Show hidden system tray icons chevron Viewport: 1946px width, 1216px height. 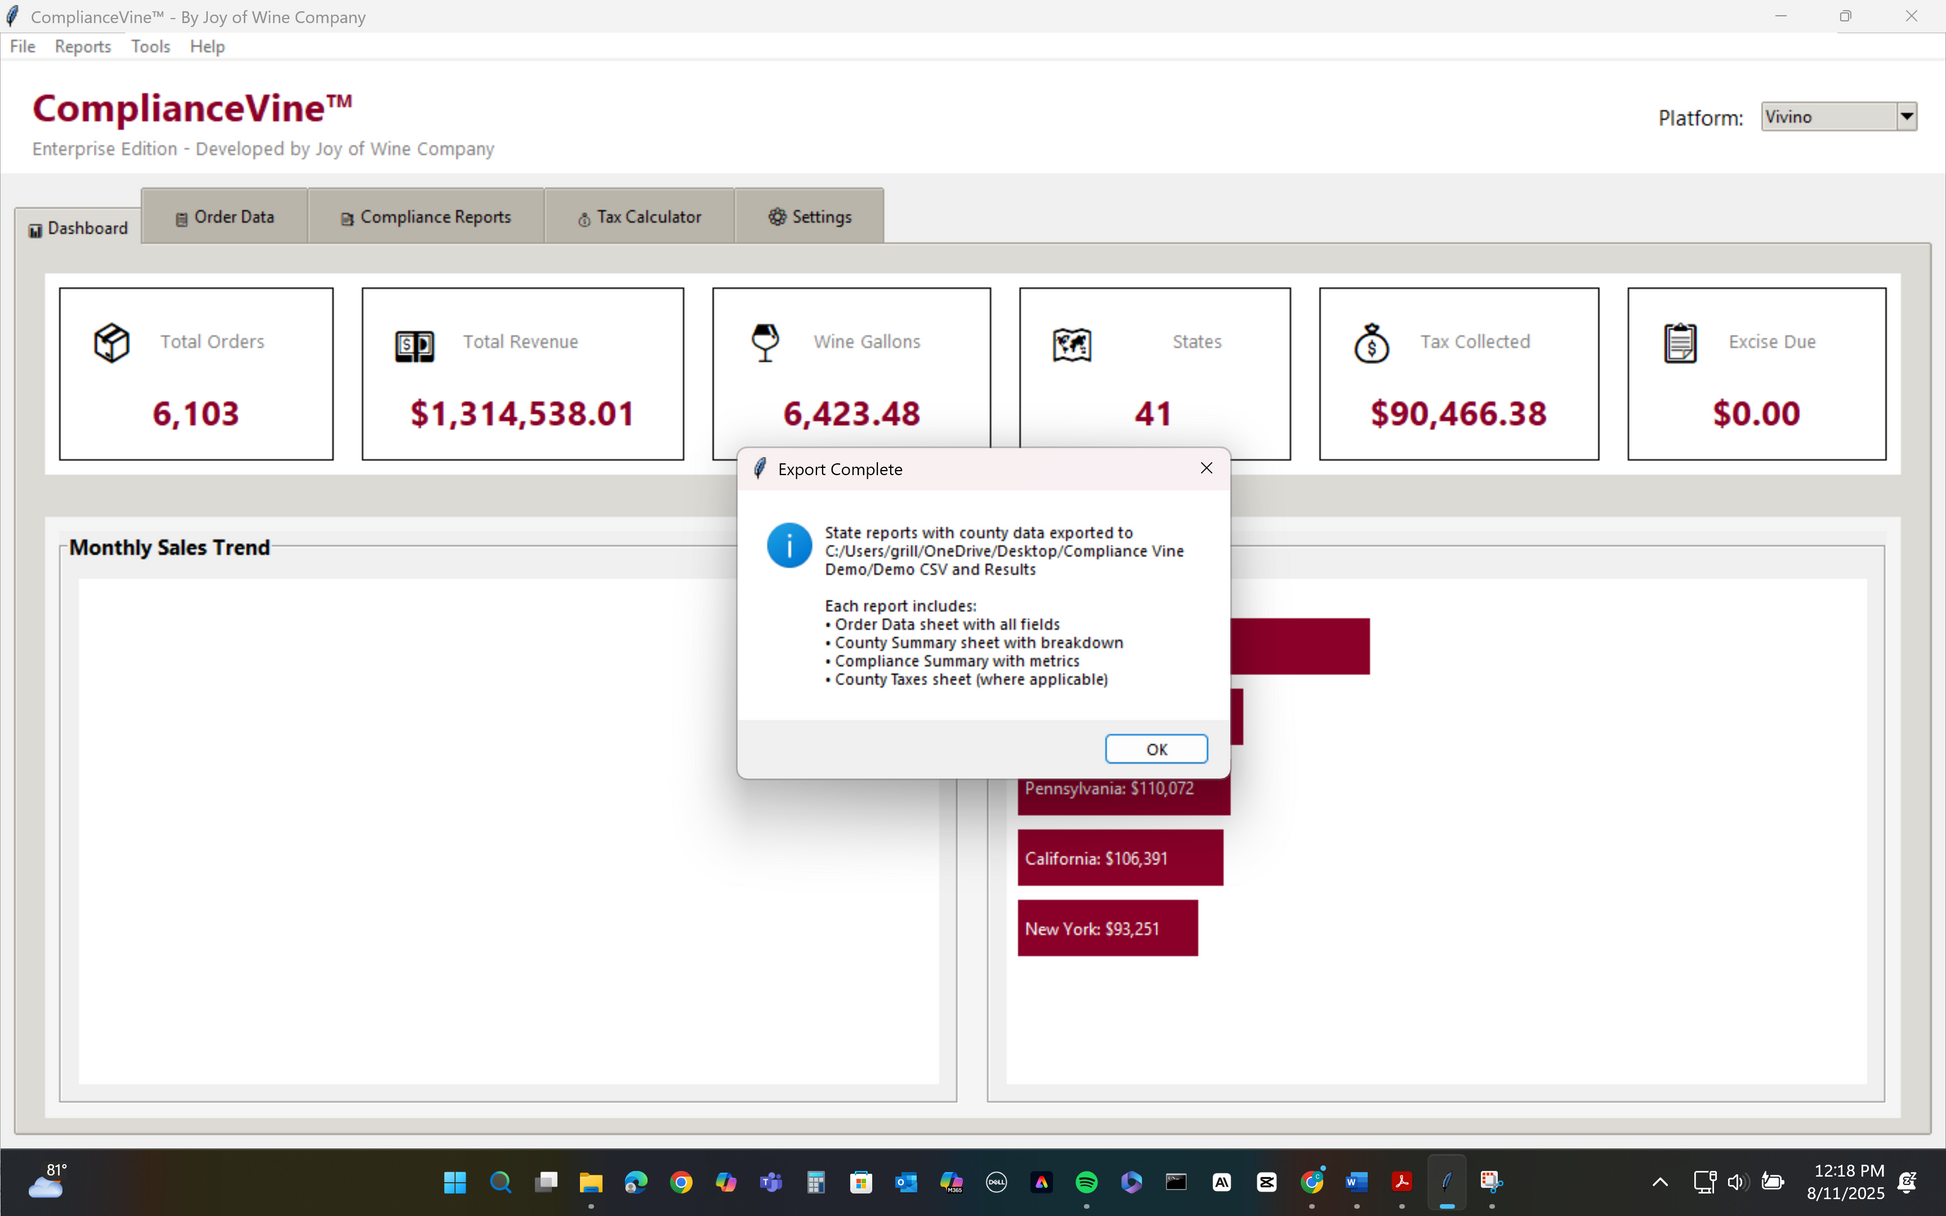pyautogui.click(x=1660, y=1182)
